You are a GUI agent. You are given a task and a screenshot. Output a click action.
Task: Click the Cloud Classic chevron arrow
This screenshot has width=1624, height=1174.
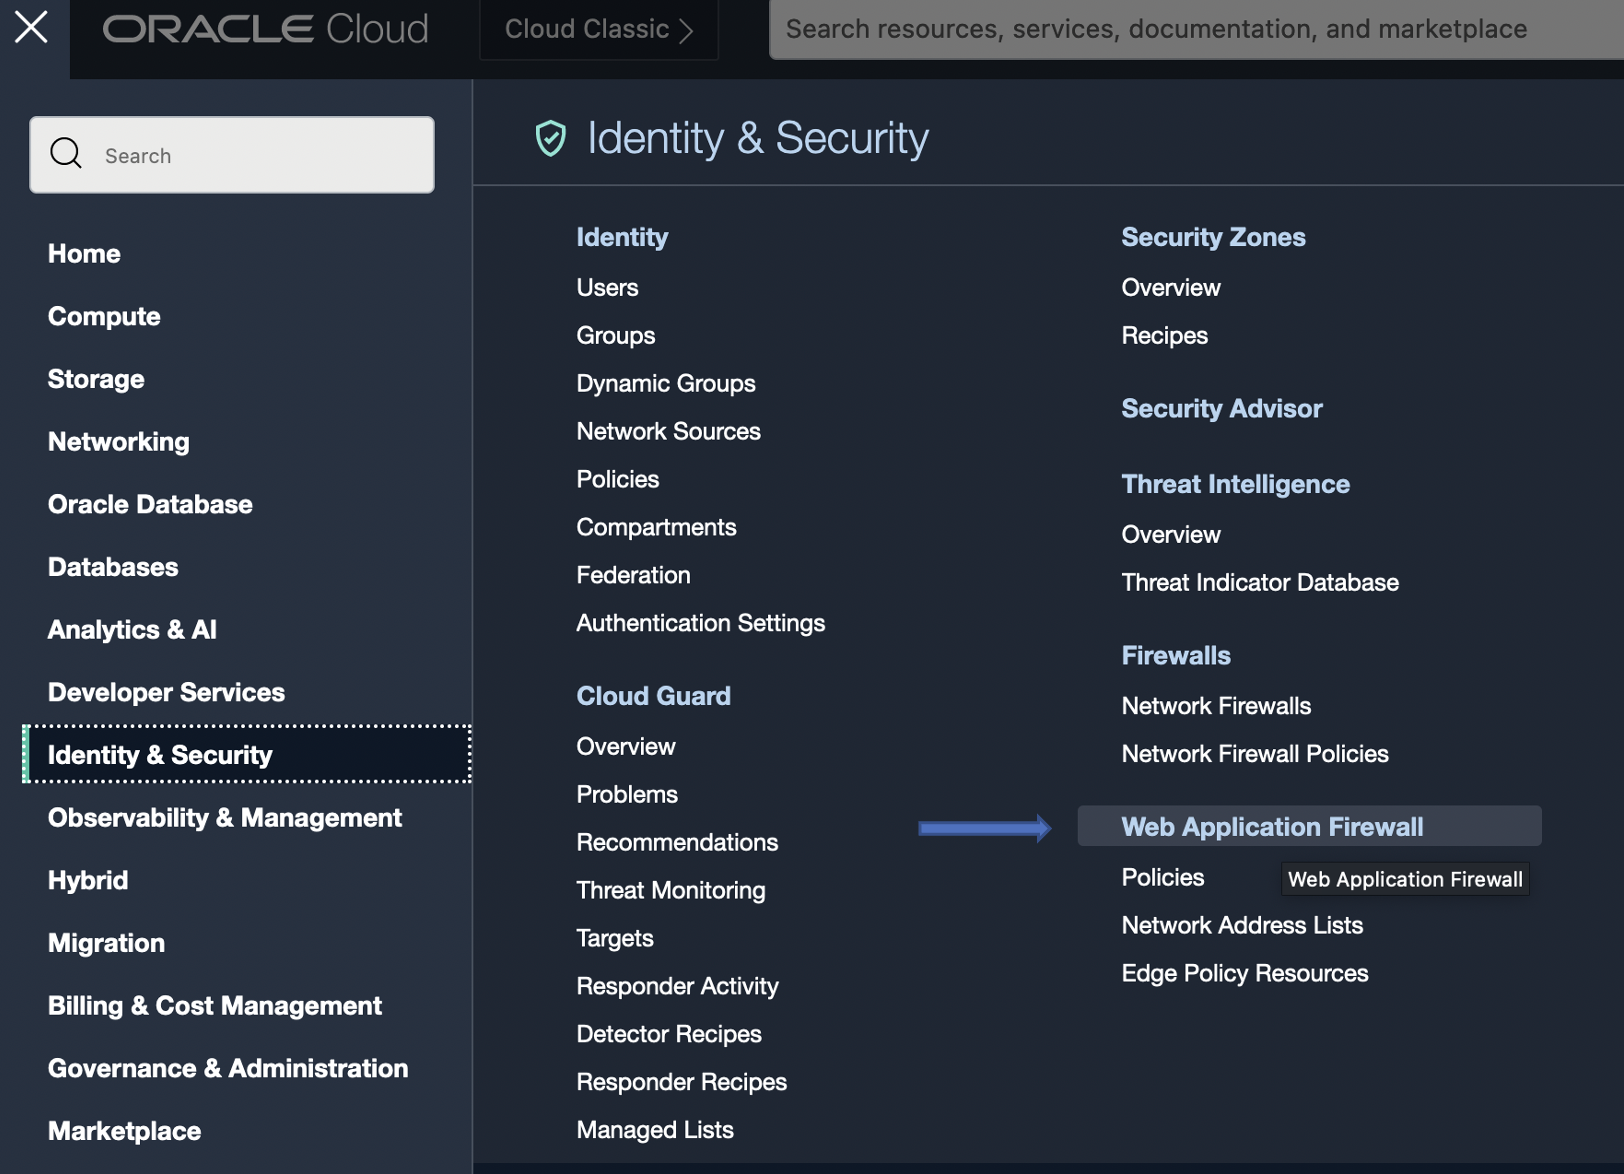pos(686,29)
